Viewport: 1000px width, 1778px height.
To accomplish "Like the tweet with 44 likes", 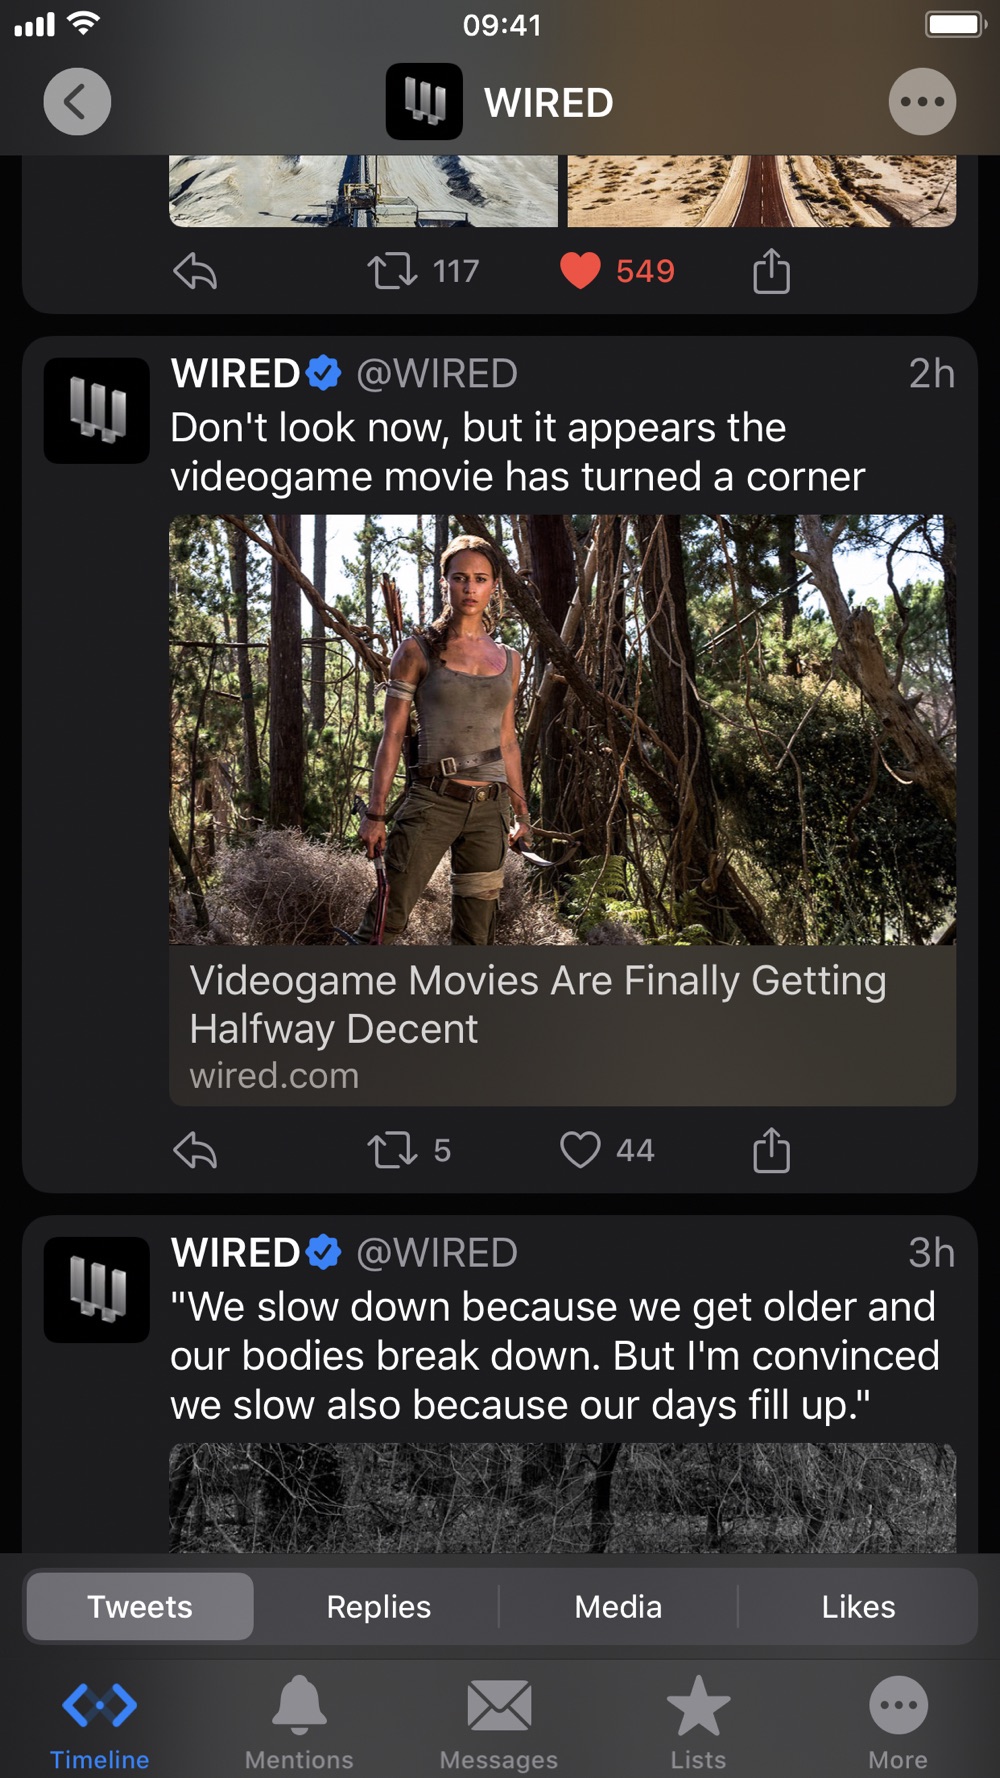I will point(580,1151).
